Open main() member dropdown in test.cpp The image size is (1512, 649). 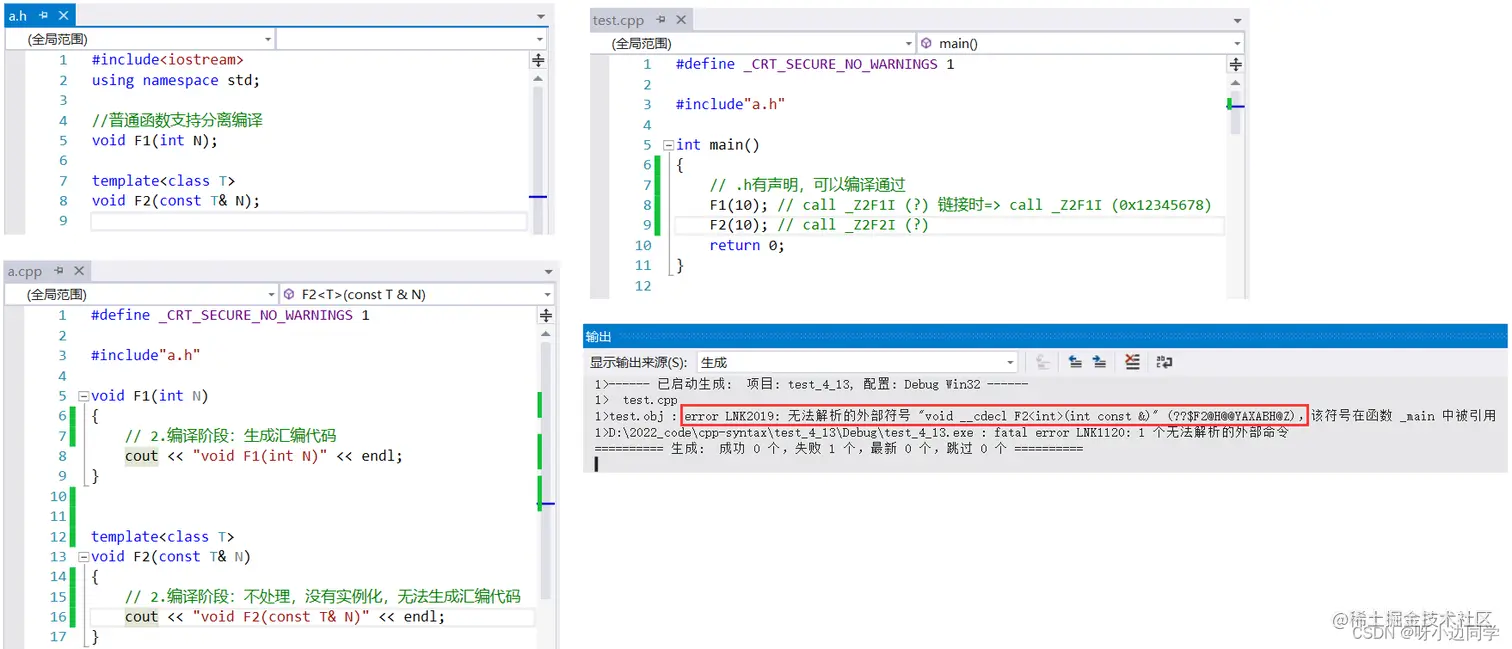pos(1080,43)
